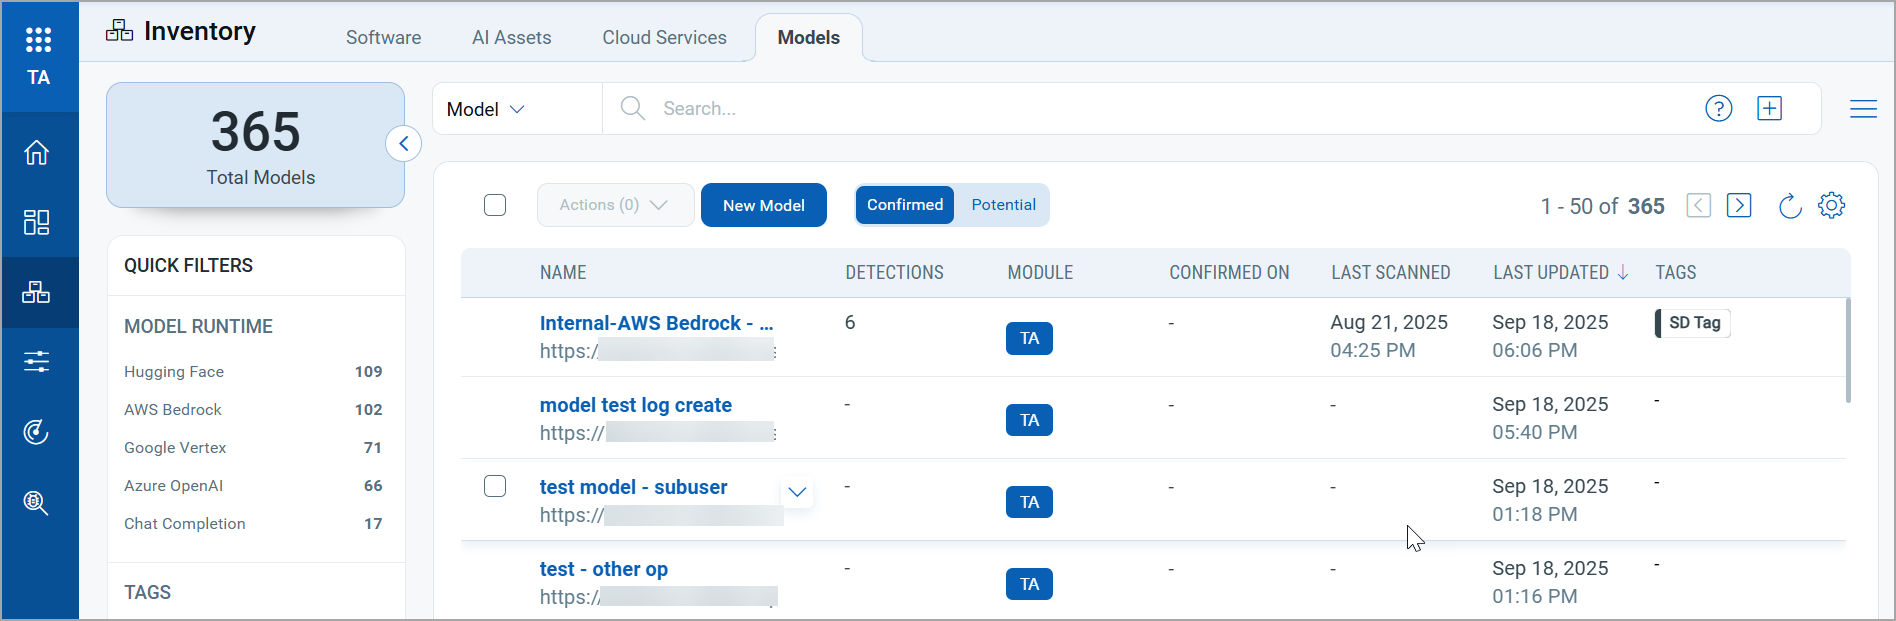The height and width of the screenshot is (621, 1896).
Task: Select the Models tab
Action: (x=808, y=38)
